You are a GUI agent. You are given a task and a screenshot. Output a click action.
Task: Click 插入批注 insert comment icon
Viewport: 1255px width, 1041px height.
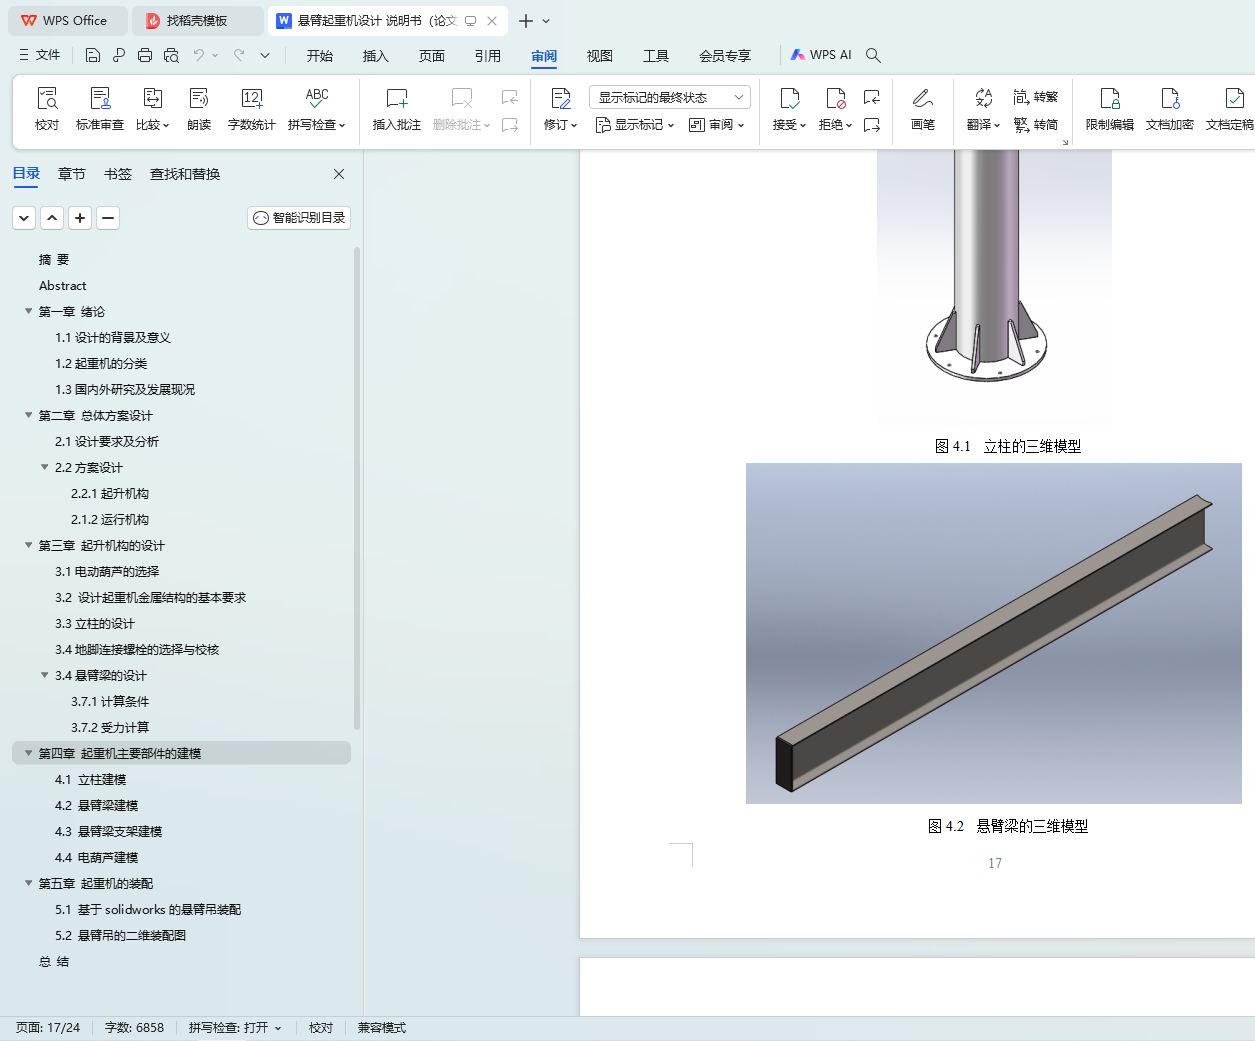397,109
